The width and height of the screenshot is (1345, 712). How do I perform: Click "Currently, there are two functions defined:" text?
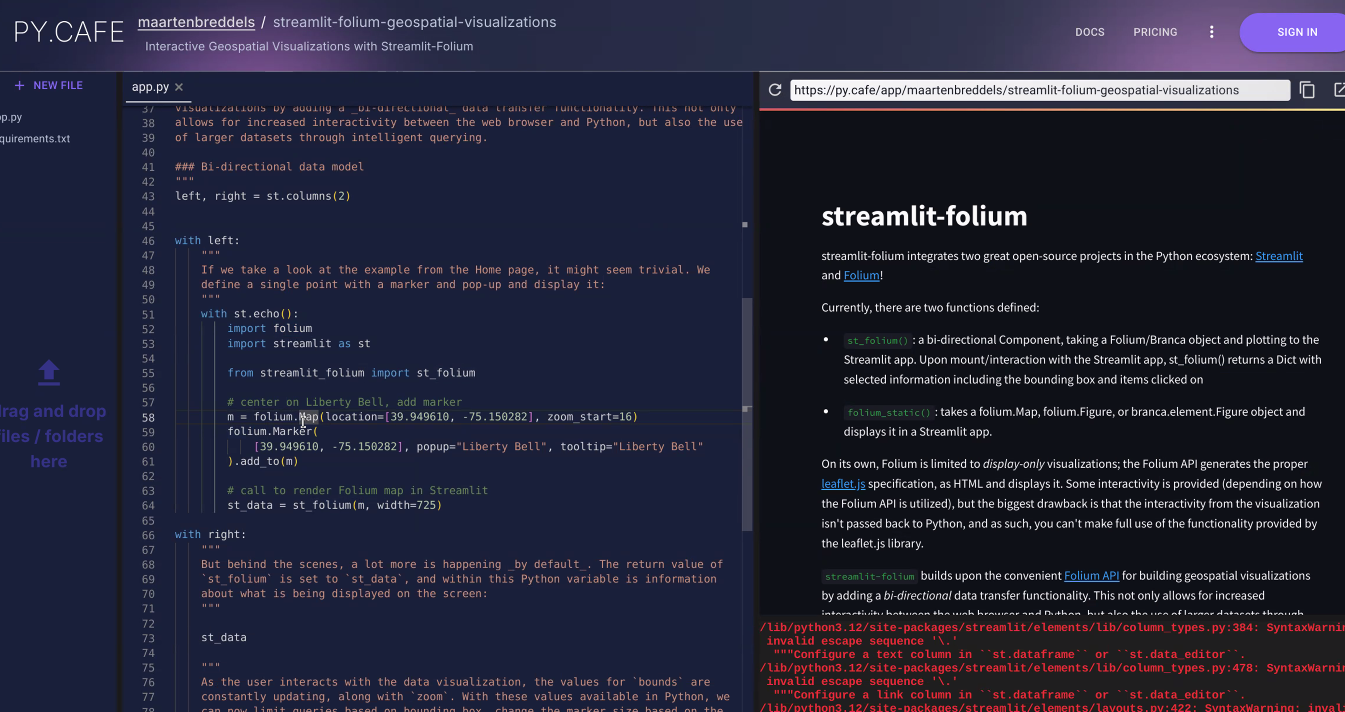pyautogui.click(x=931, y=307)
